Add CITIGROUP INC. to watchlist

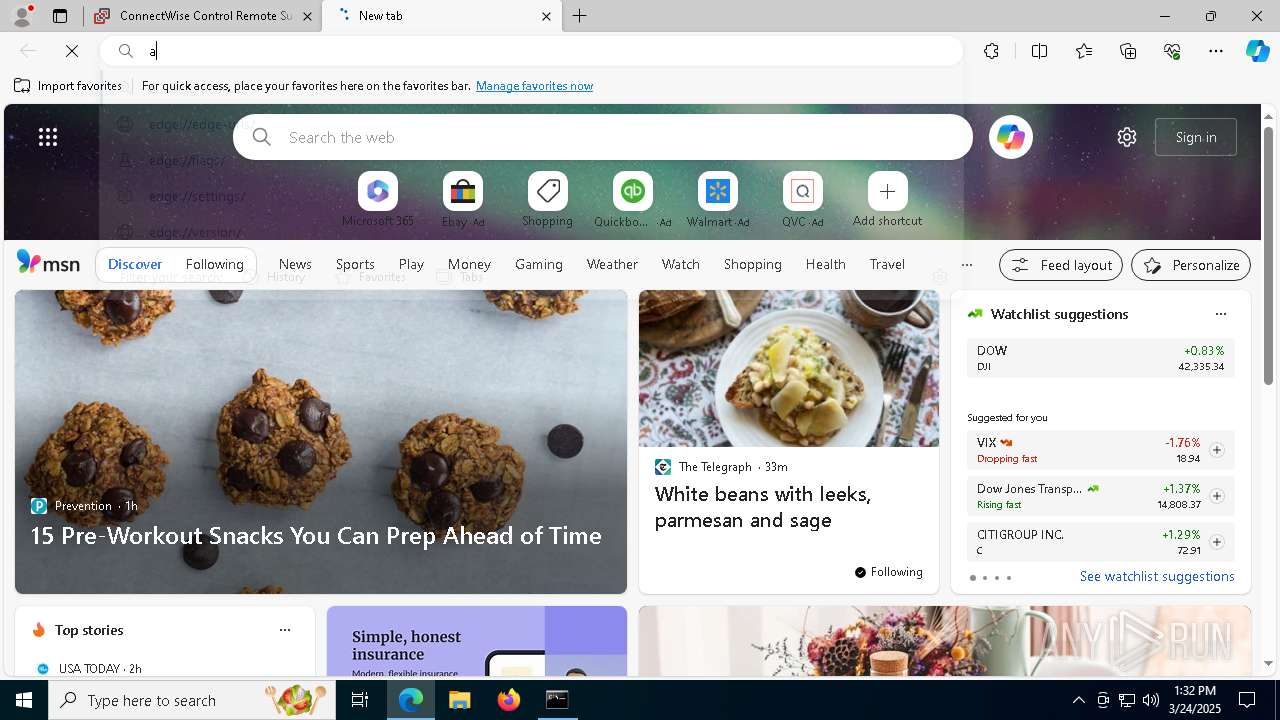(x=1216, y=542)
